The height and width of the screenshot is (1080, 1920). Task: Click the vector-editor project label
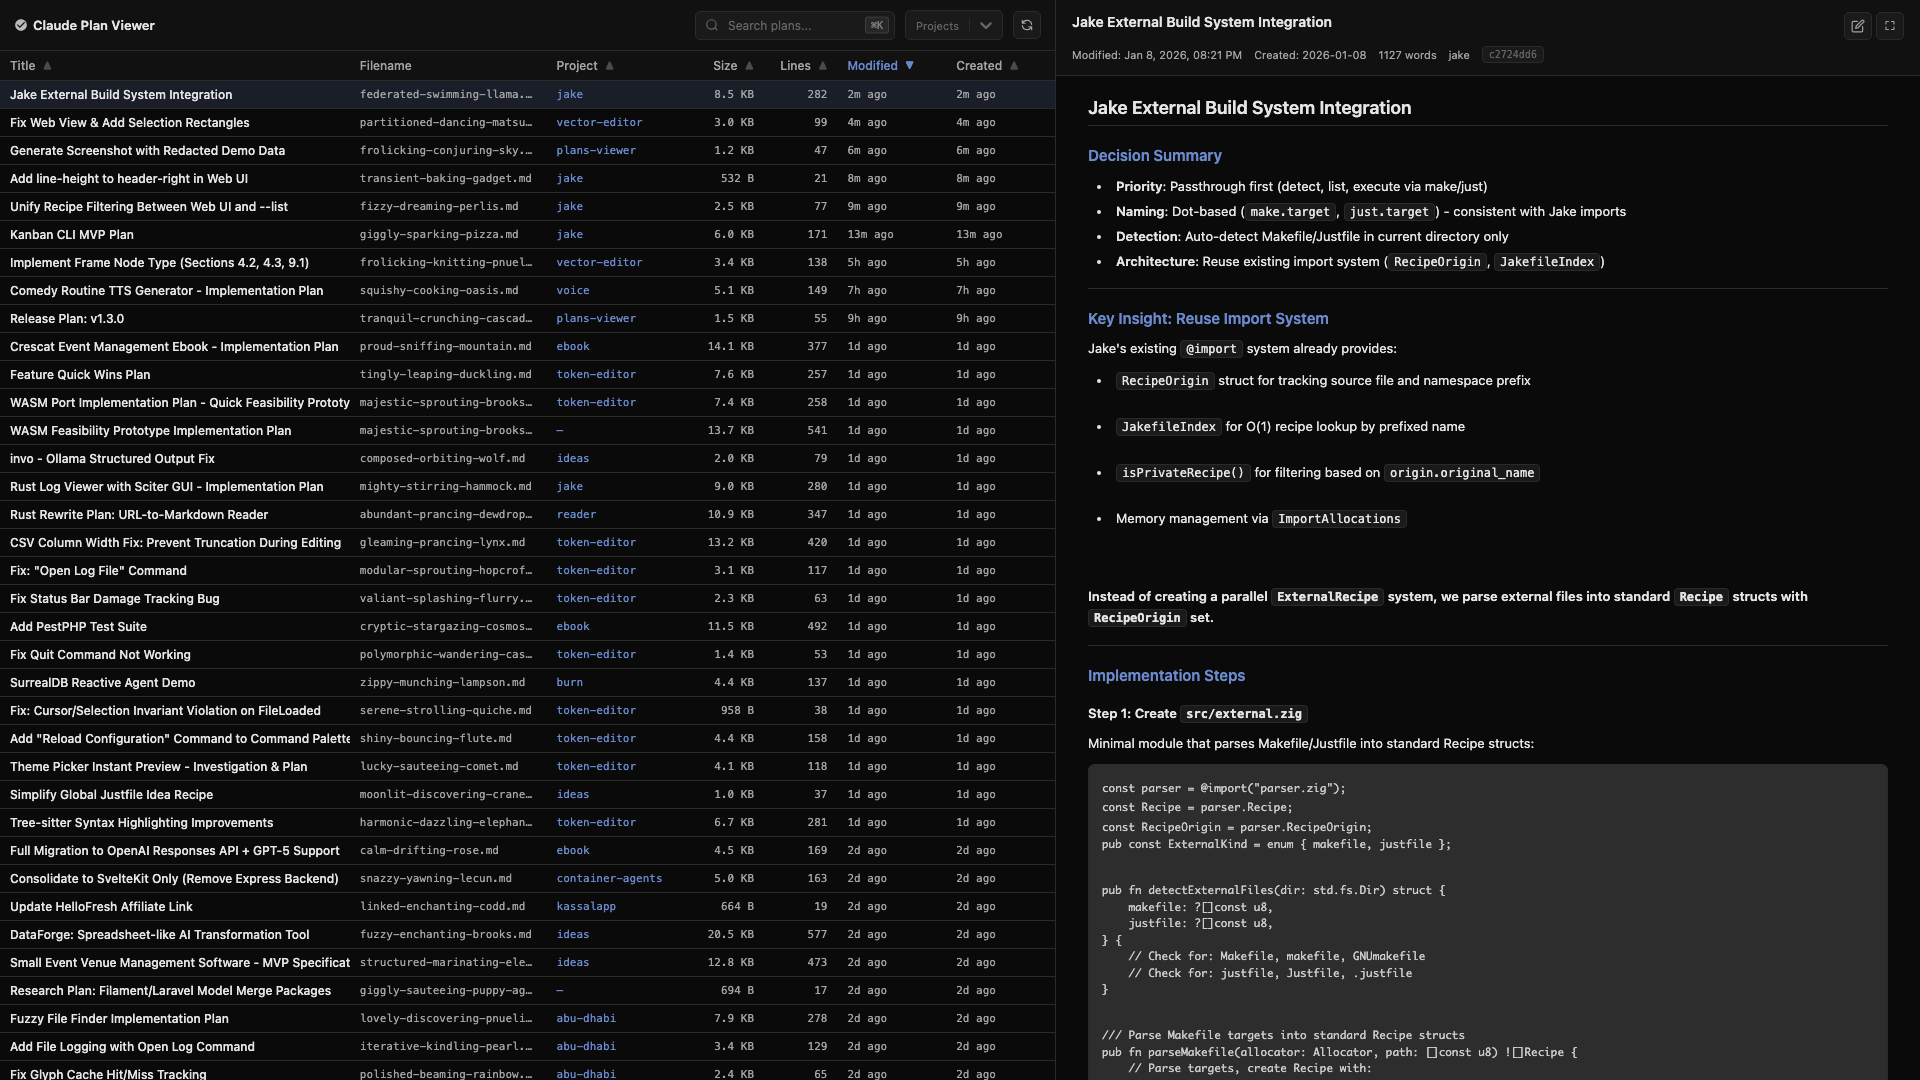point(600,122)
